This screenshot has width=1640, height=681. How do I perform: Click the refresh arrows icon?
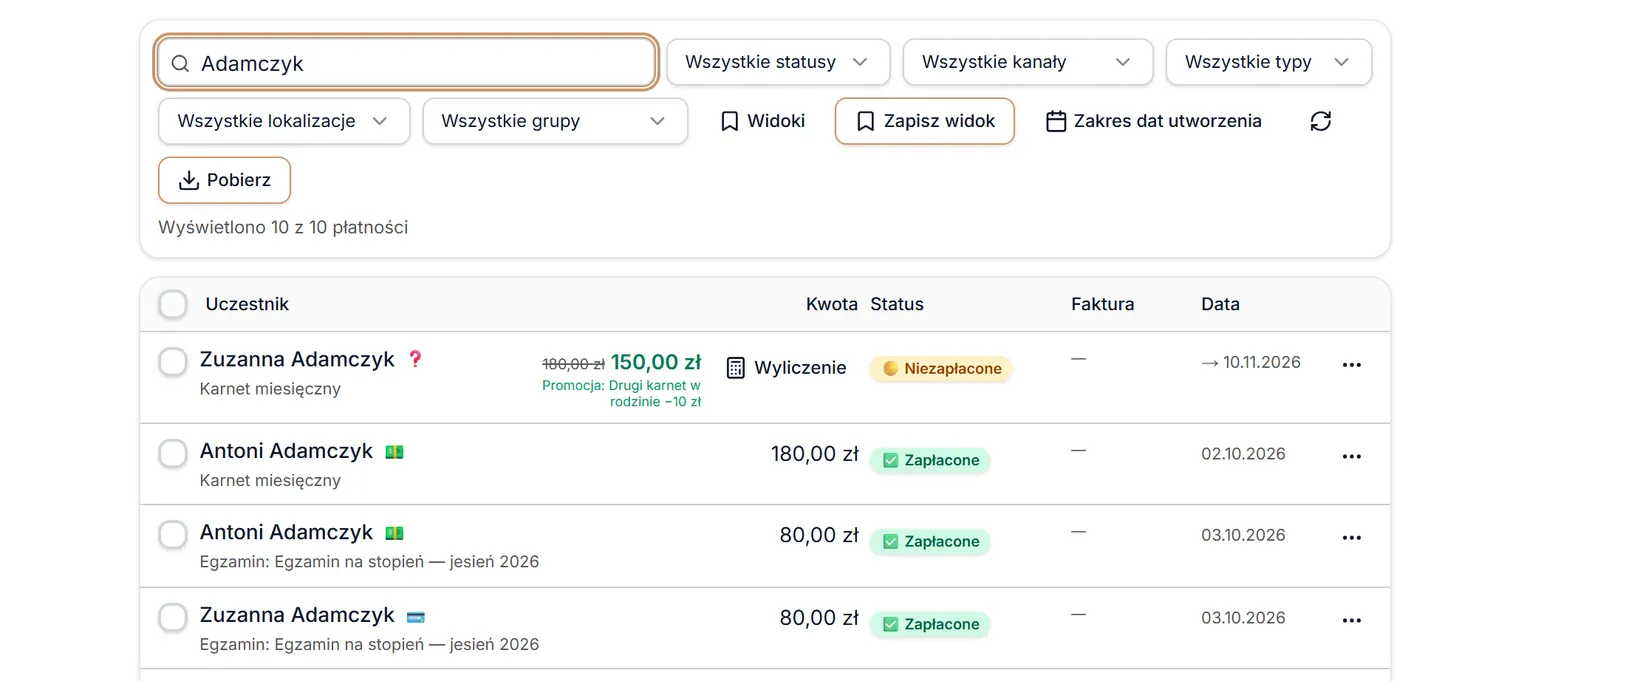point(1321,121)
